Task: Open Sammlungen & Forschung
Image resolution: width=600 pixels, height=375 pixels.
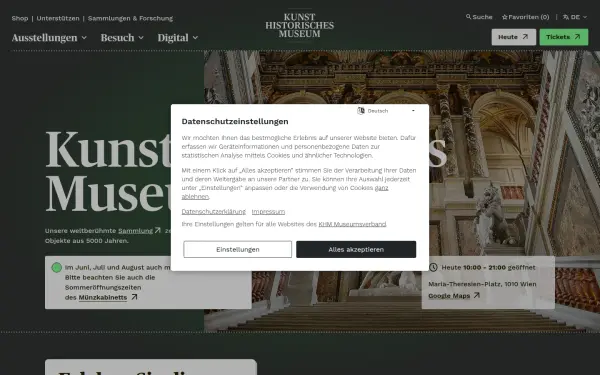Action: click(x=130, y=18)
